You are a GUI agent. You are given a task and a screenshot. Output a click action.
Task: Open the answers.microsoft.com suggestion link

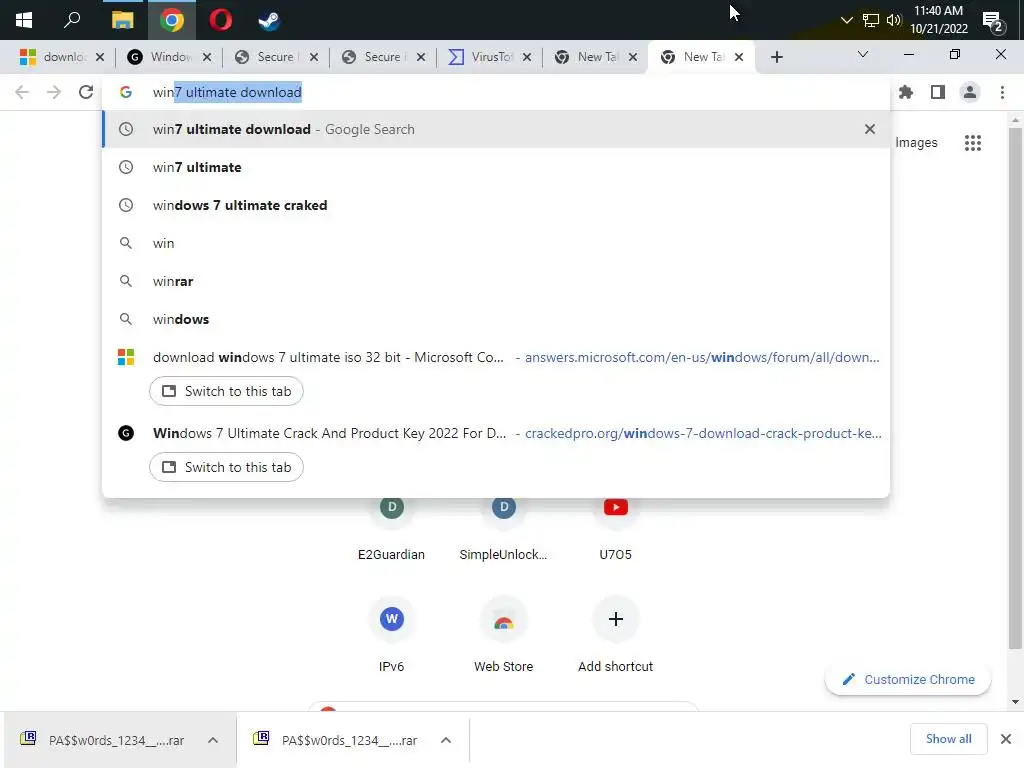[x=702, y=357]
